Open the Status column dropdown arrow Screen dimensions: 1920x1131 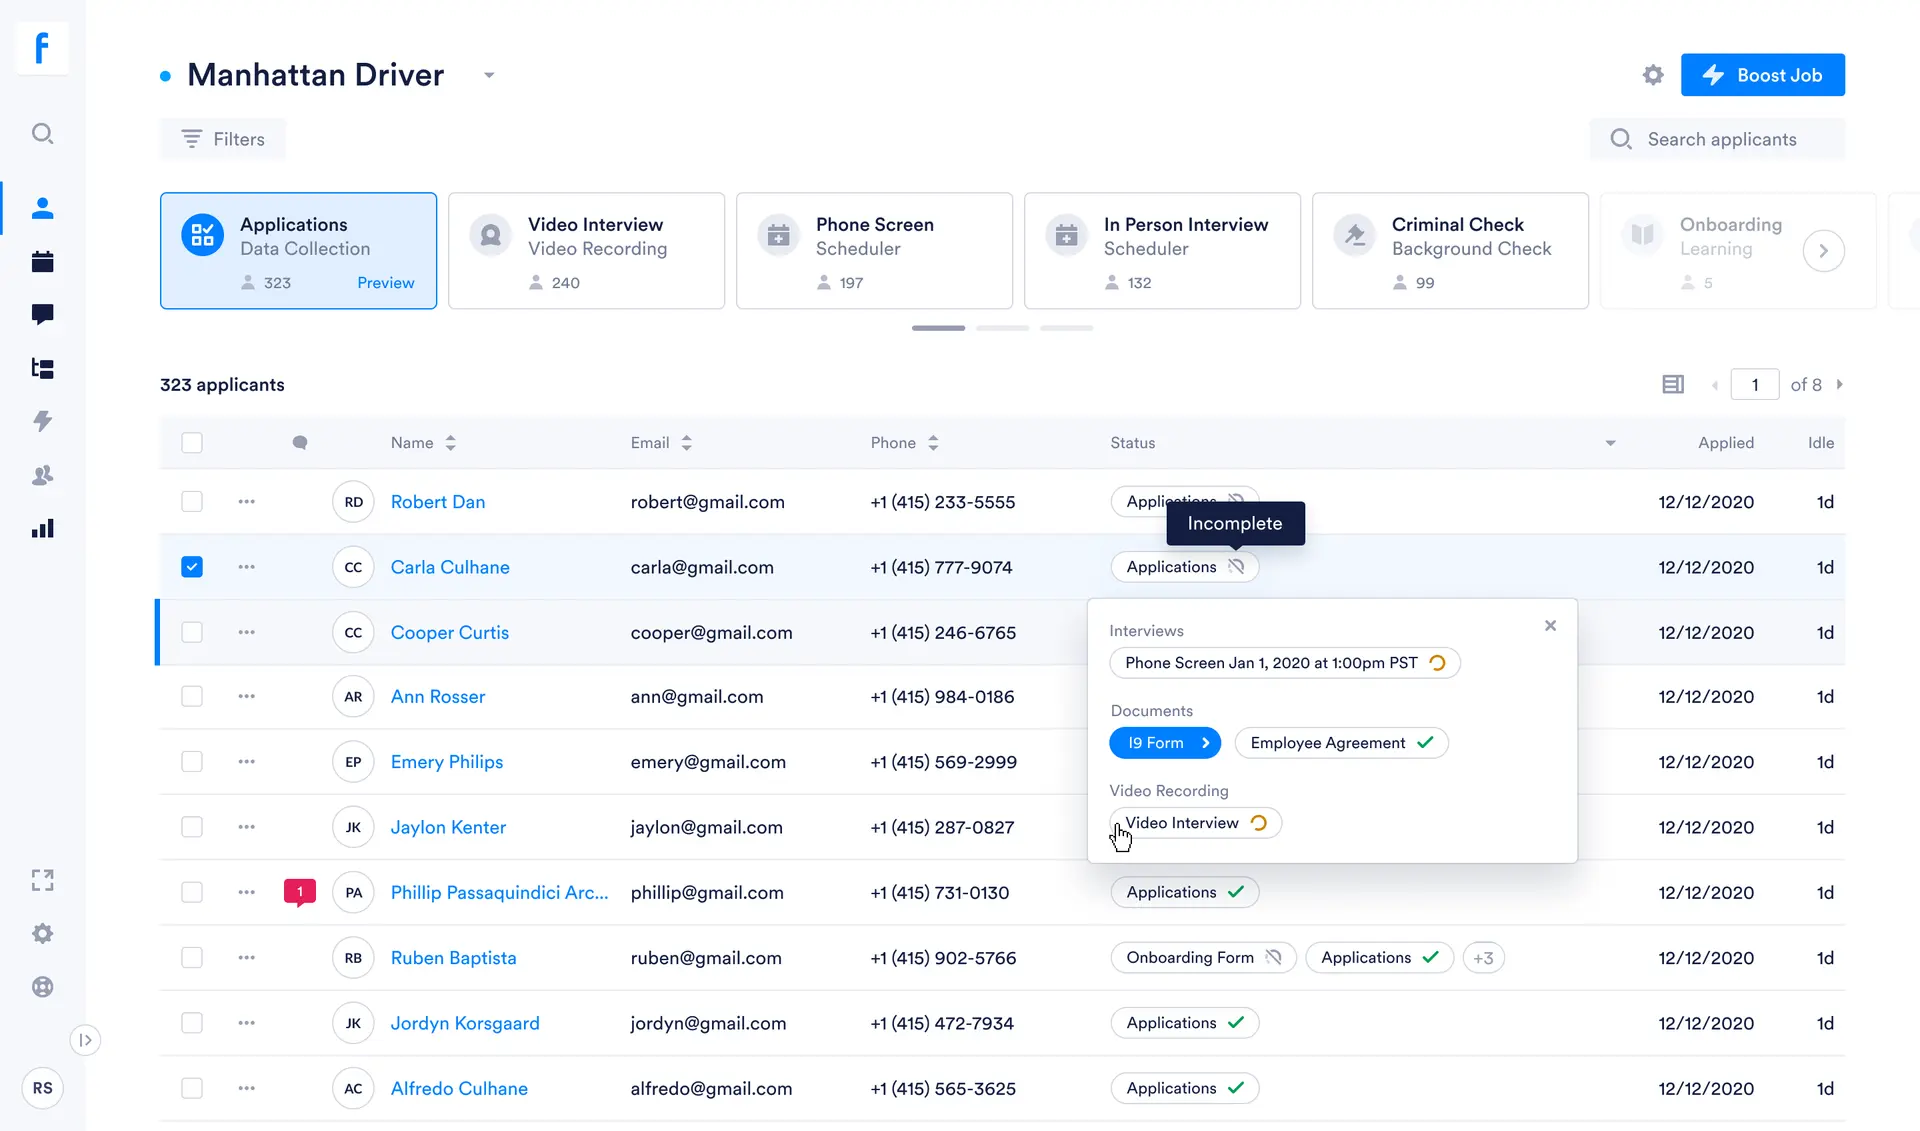(x=1610, y=443)
